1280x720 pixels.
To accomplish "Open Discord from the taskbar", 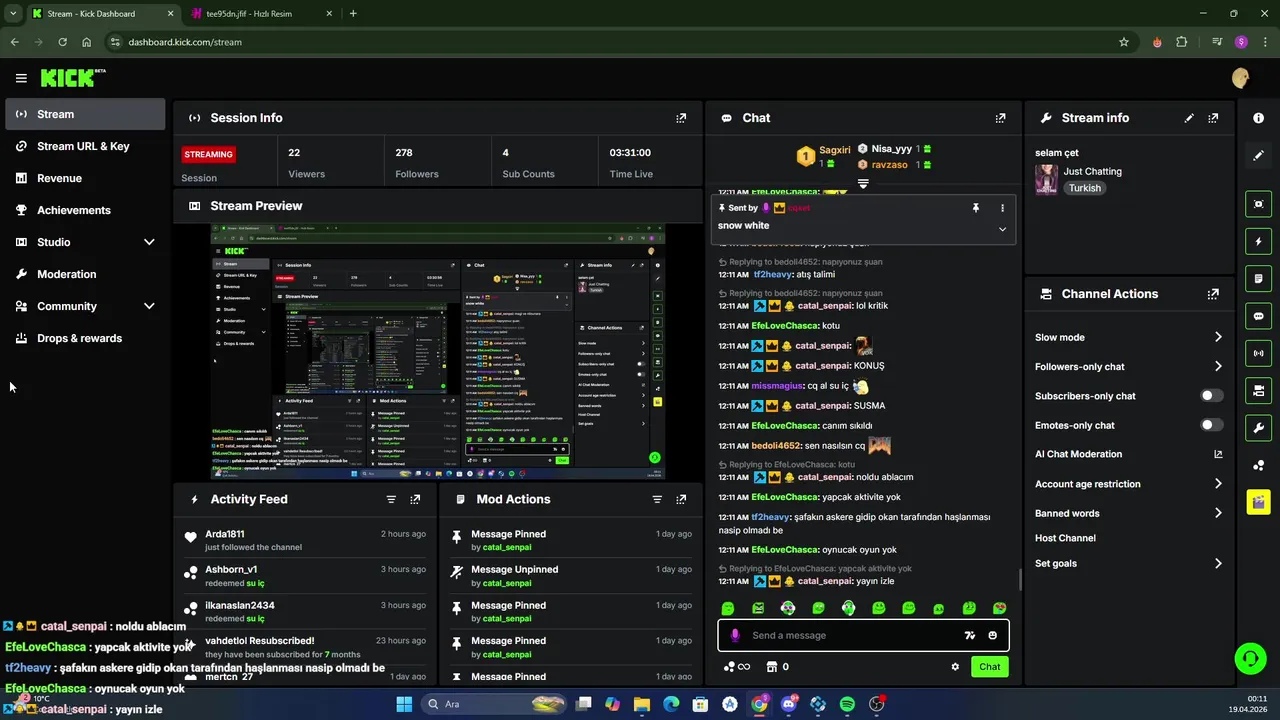I will 788,704.
